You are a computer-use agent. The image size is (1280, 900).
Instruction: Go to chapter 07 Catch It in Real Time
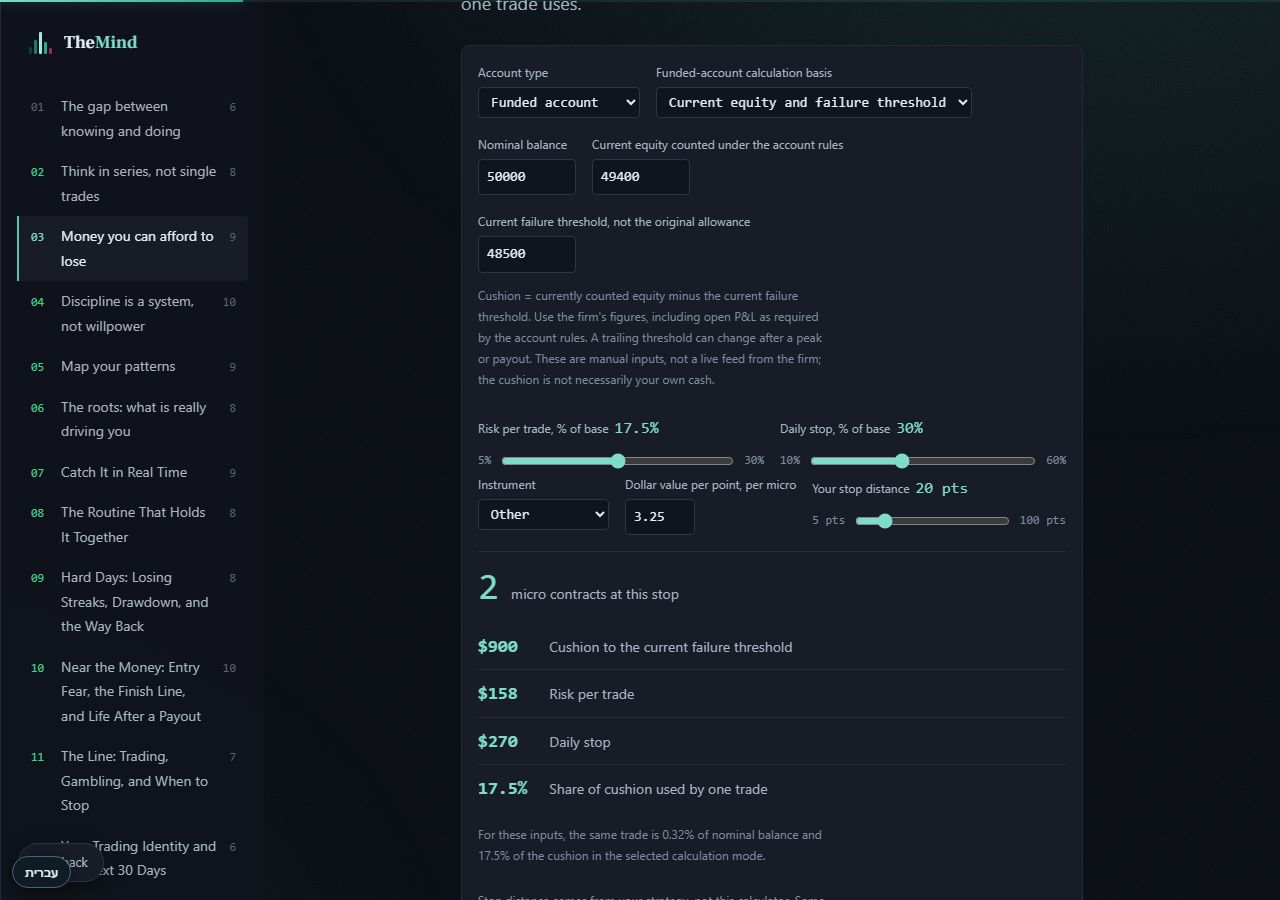point(132,473)
